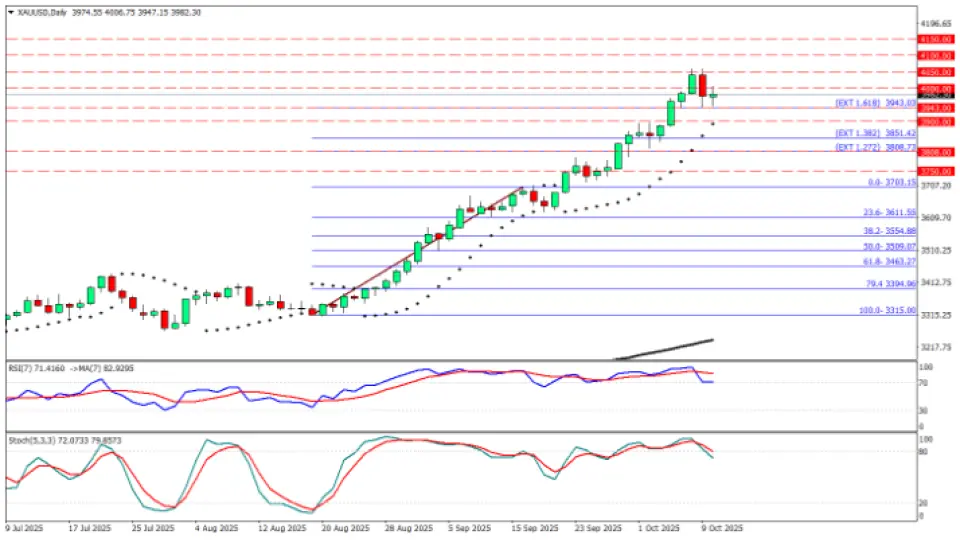Screen dimensions: 960x550
Task: Click the triangle arrow beside XAUUSD,Daily title
Action: click(x=10, y=11)
